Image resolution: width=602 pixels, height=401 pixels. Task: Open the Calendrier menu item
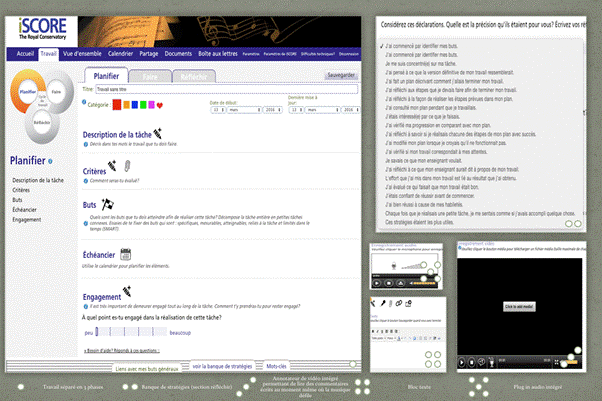point(120,54)
